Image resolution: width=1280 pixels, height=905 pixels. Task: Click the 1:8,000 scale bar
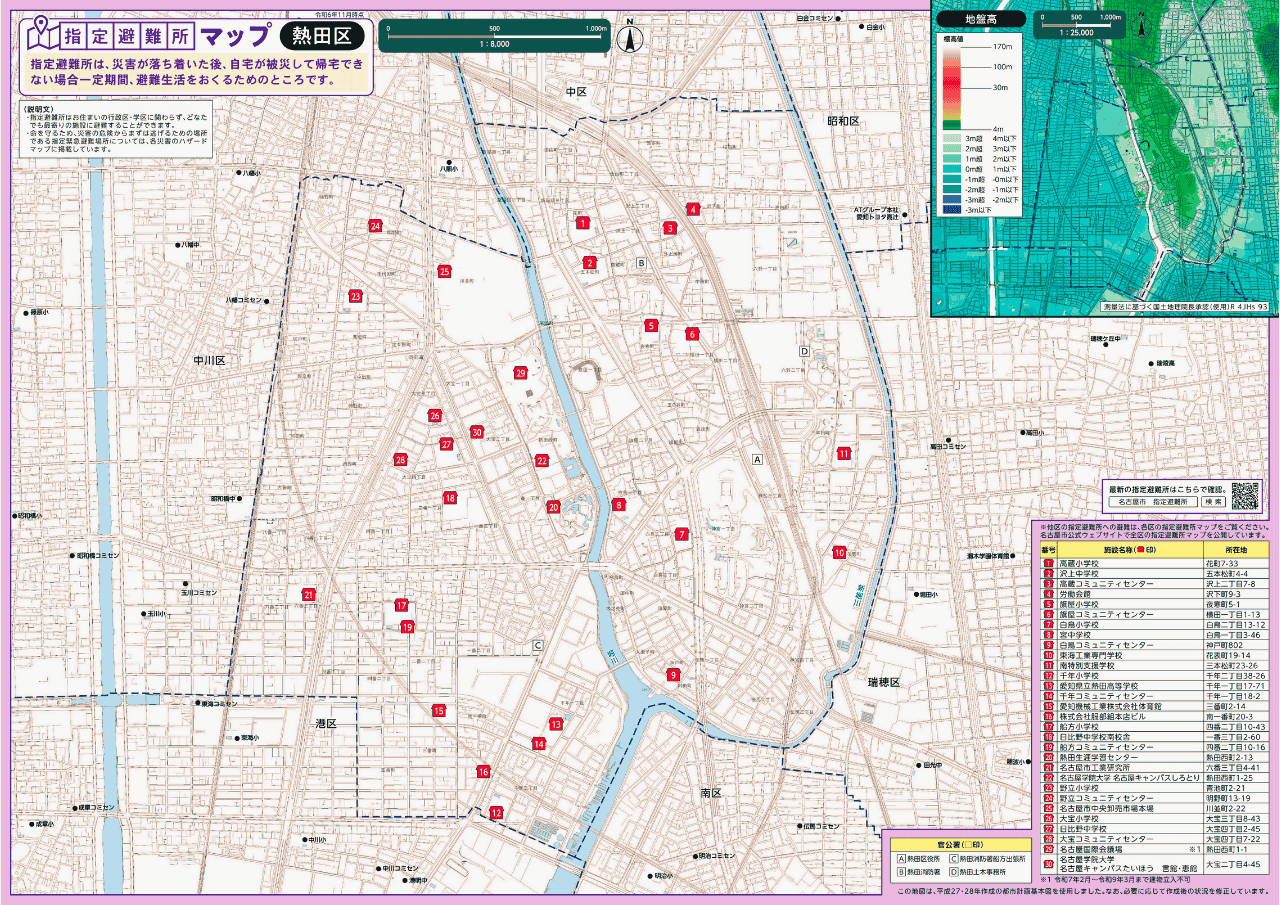pos(497,34)
